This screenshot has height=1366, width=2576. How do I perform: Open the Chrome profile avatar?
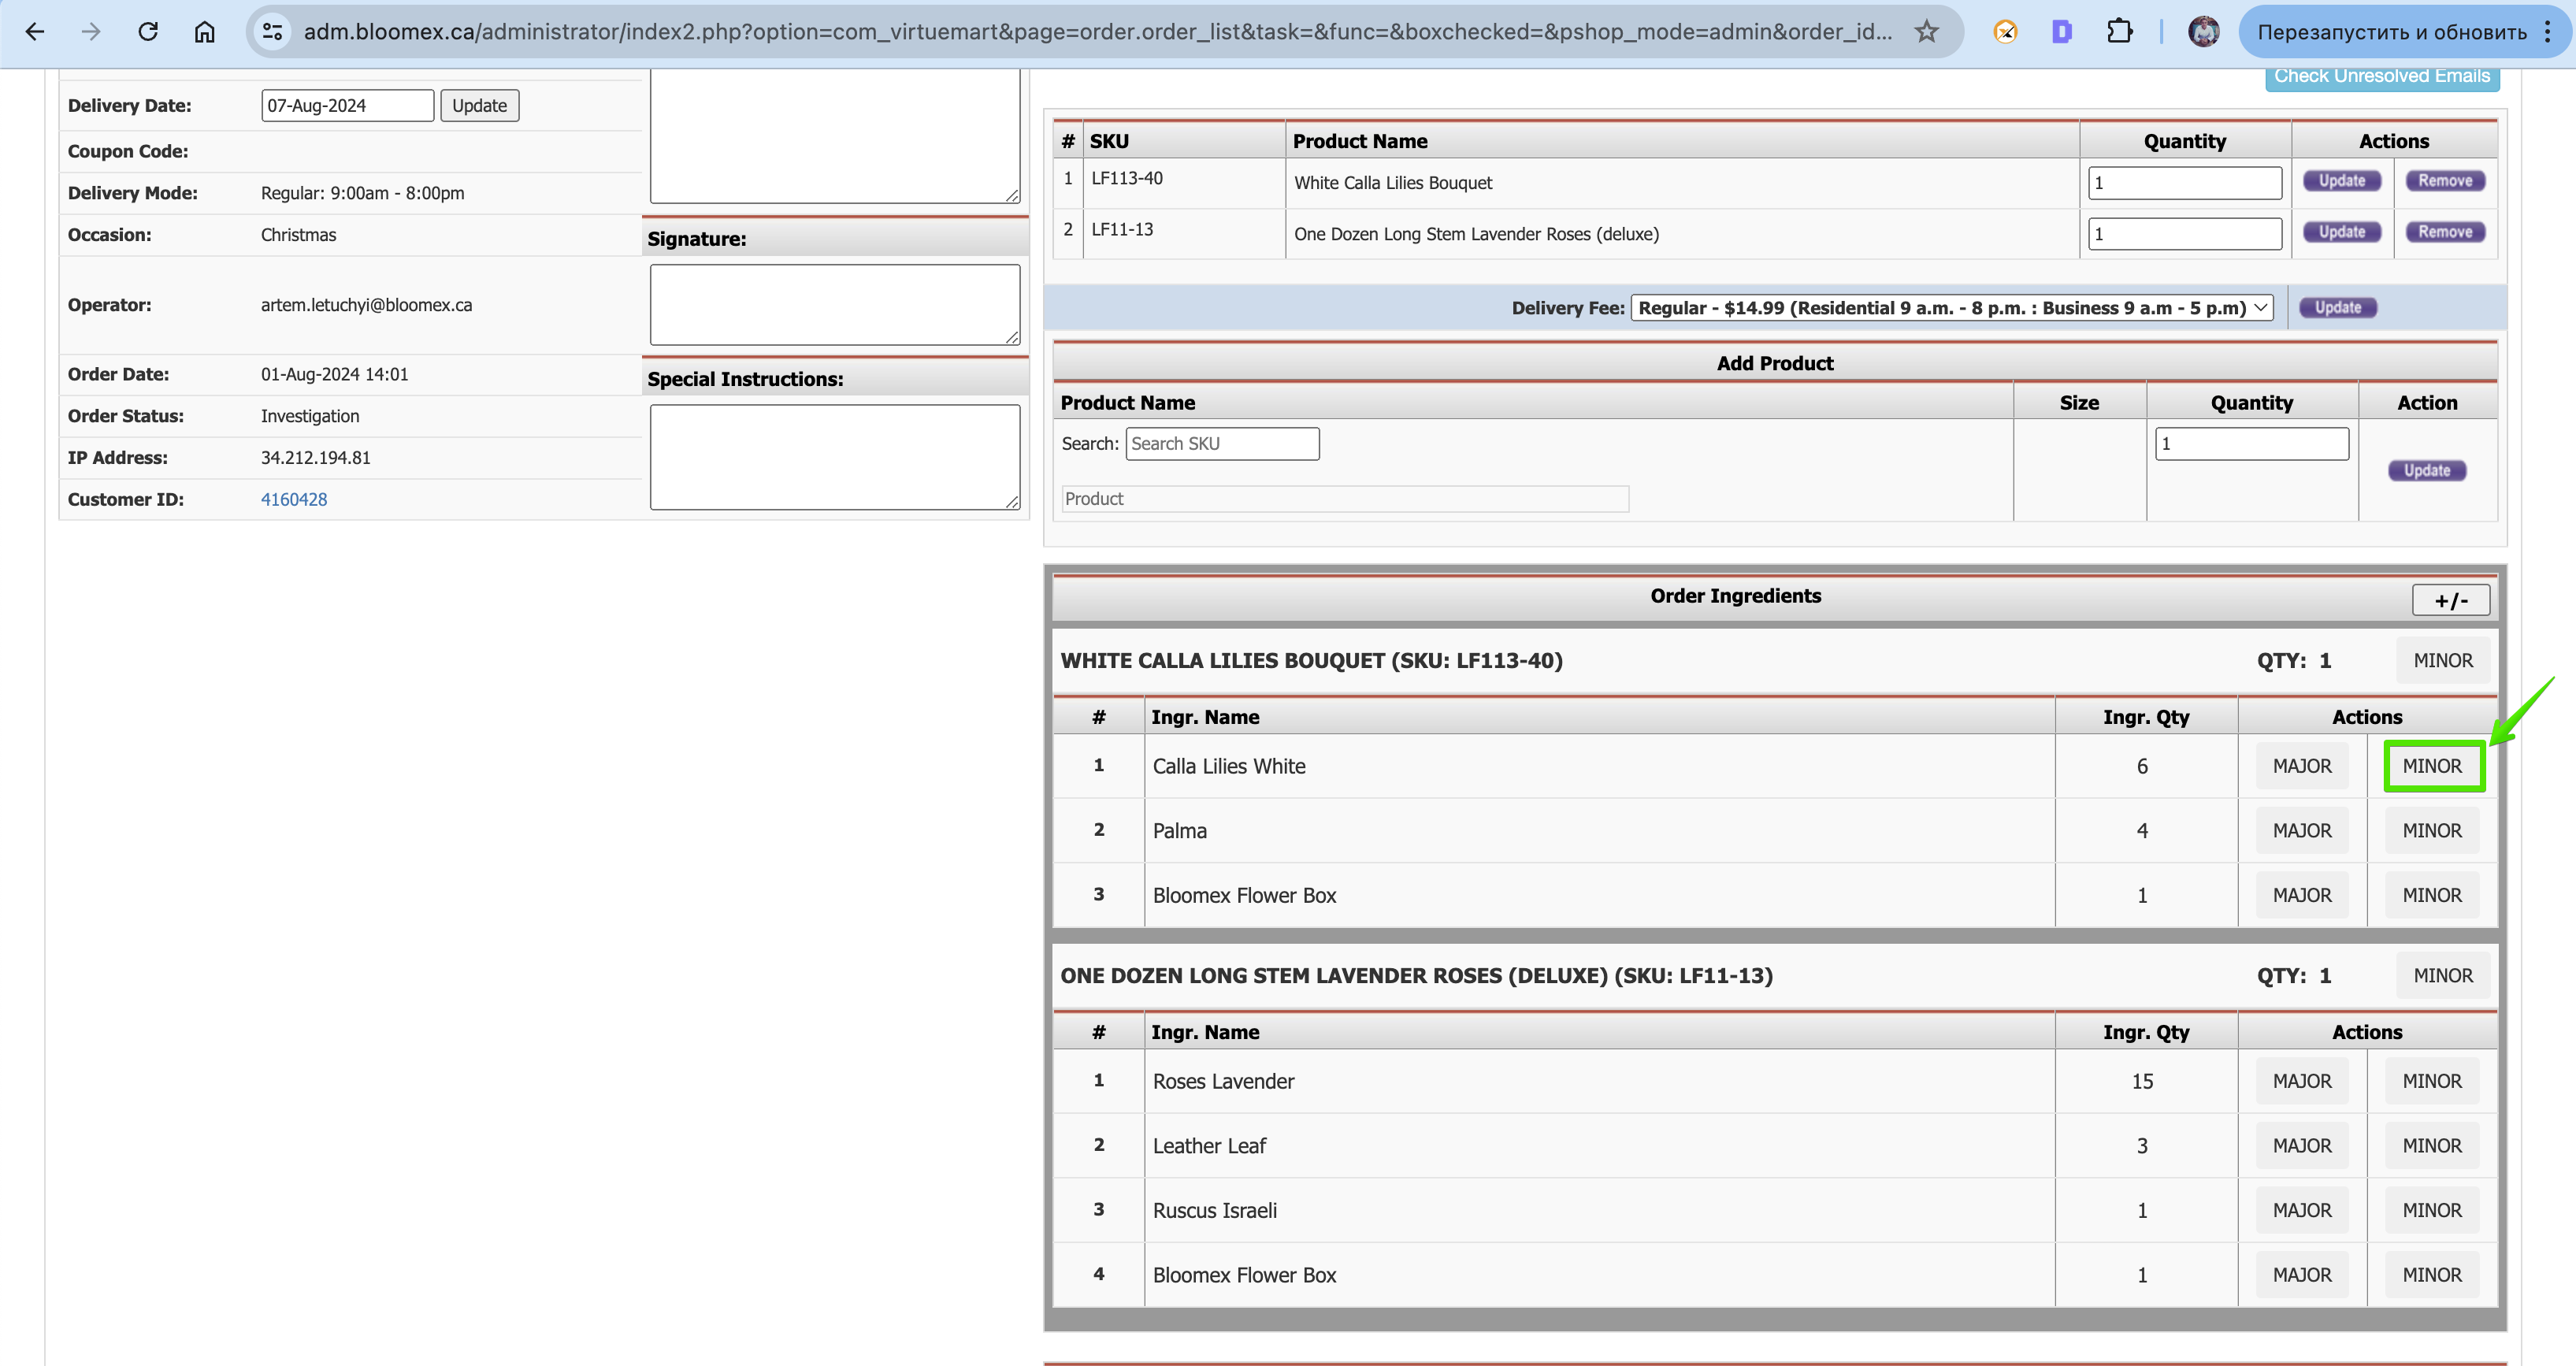pyautogui.click(x=2203, y=32)
